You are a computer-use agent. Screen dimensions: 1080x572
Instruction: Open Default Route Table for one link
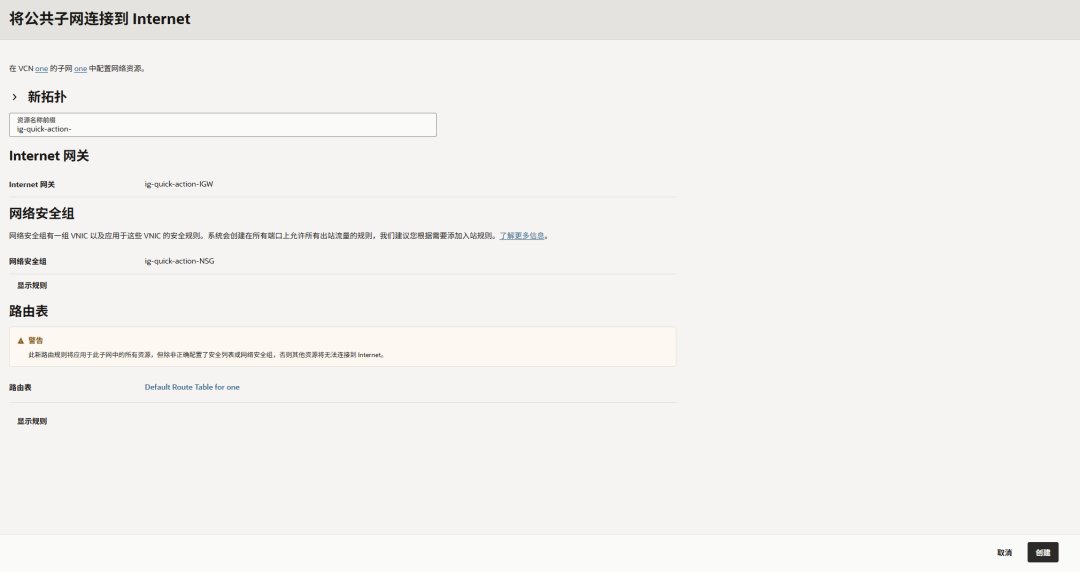click(192, 387)
